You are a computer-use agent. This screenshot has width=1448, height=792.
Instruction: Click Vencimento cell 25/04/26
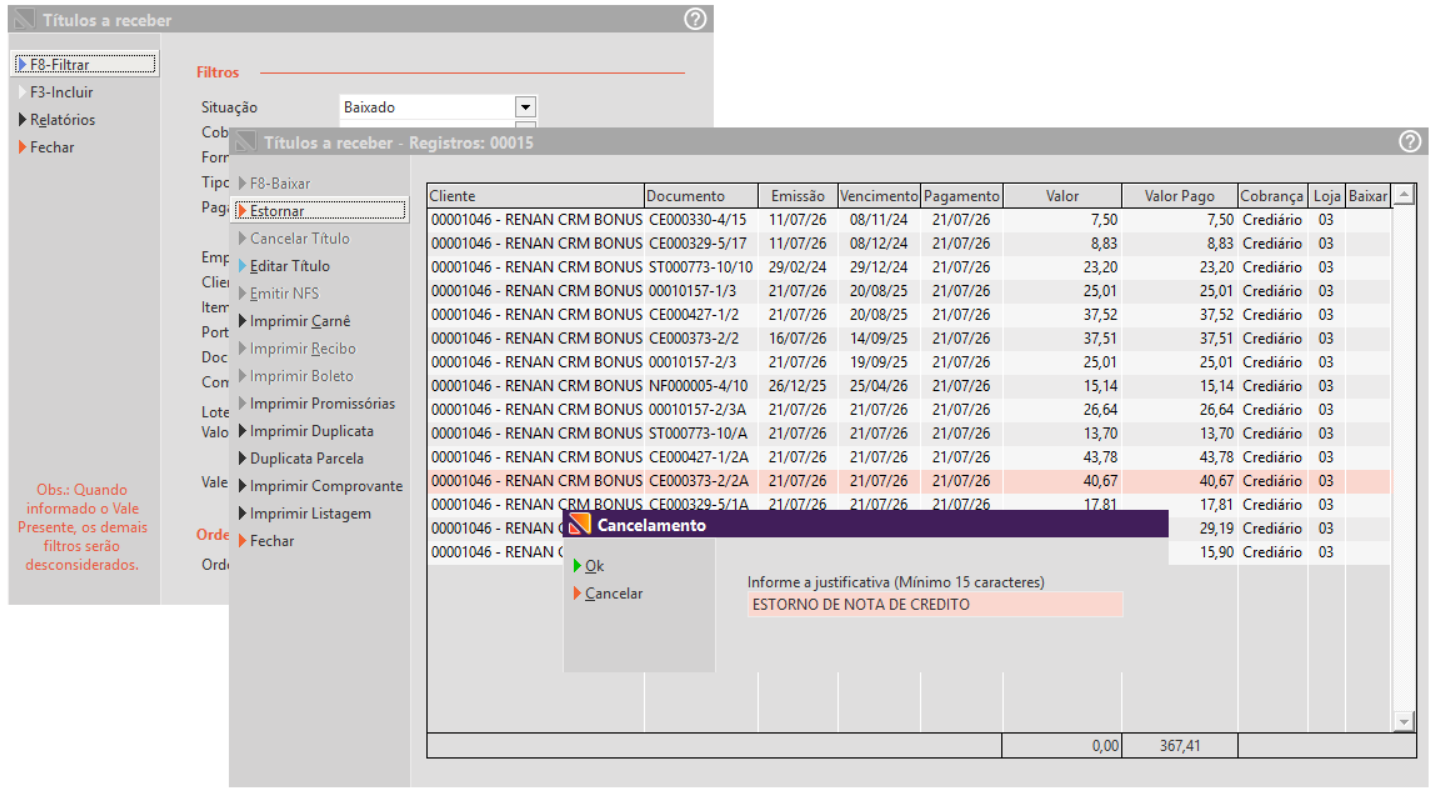tap(878, 386)
